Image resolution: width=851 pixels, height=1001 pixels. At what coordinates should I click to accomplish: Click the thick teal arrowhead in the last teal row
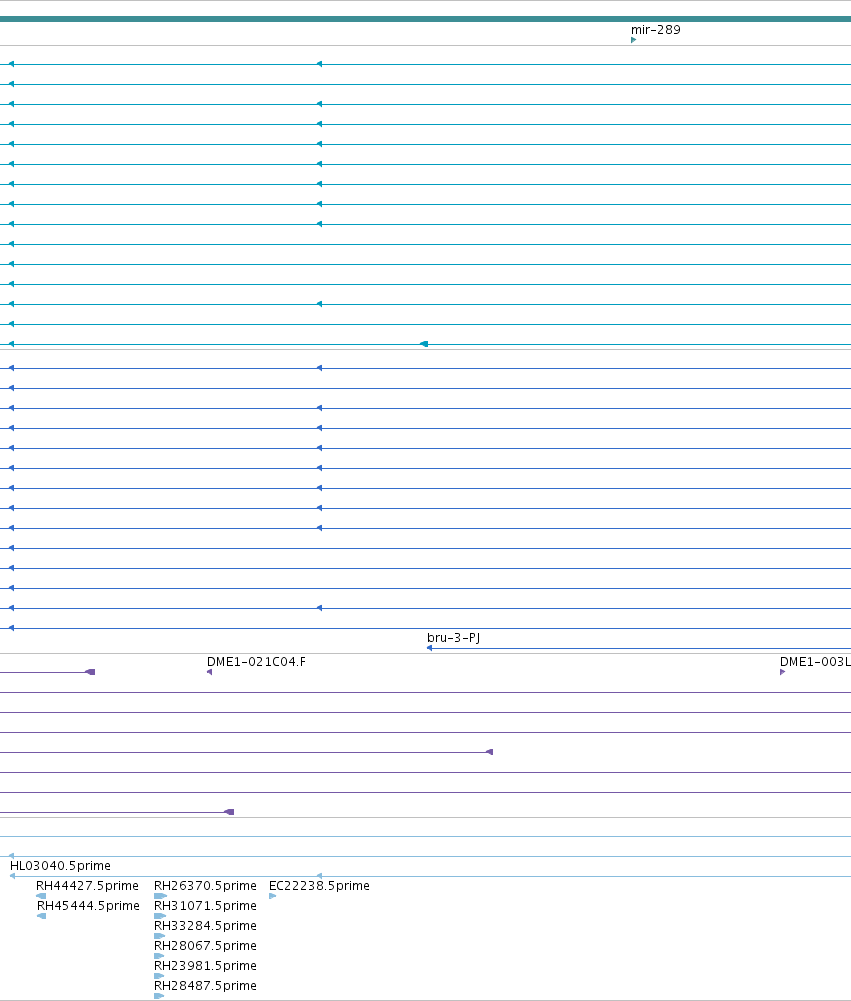coord(424,344)
